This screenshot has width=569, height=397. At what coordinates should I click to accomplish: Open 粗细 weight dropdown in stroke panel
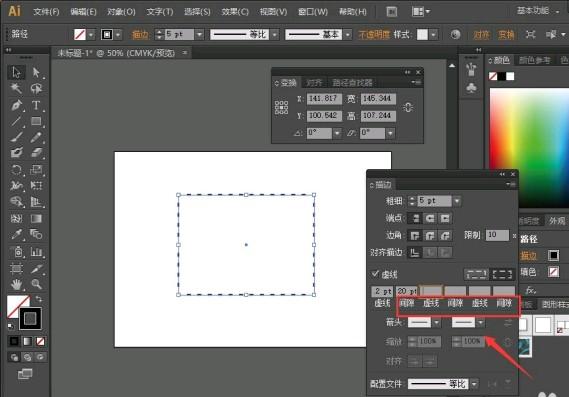point(457,201)
